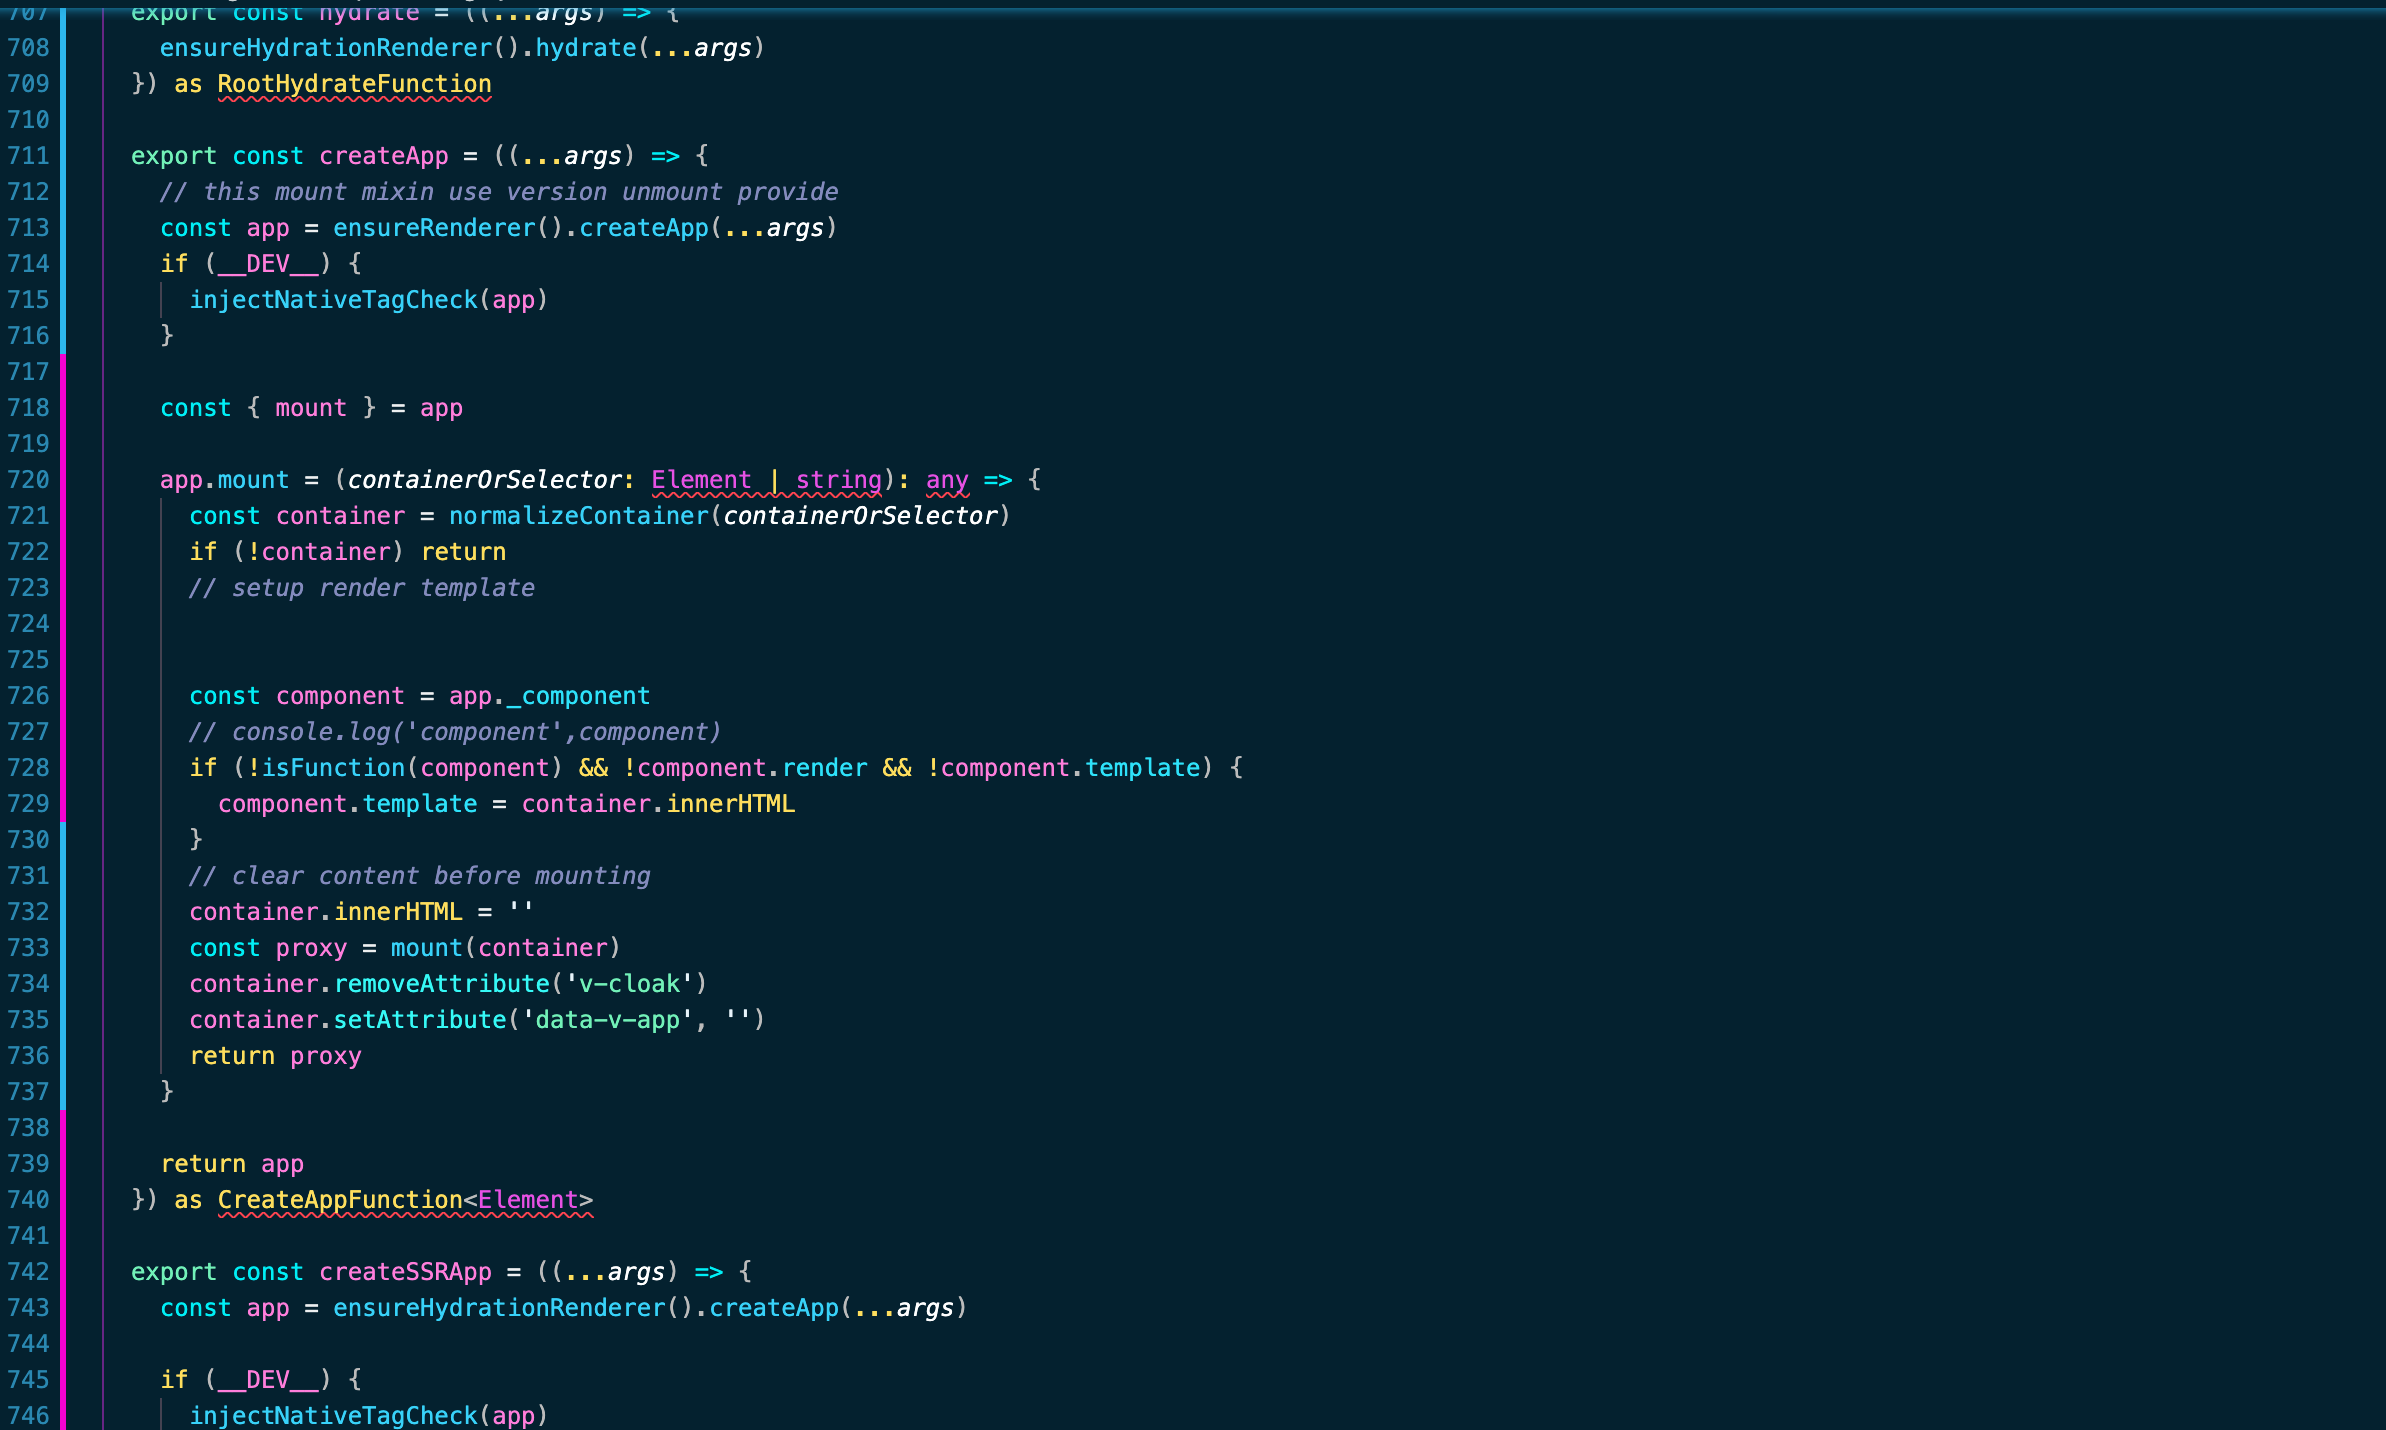Click line number 742 in the gutter
Image resolution: width=2386 pixels, height=1430 pixels.
click(28, 1272)
